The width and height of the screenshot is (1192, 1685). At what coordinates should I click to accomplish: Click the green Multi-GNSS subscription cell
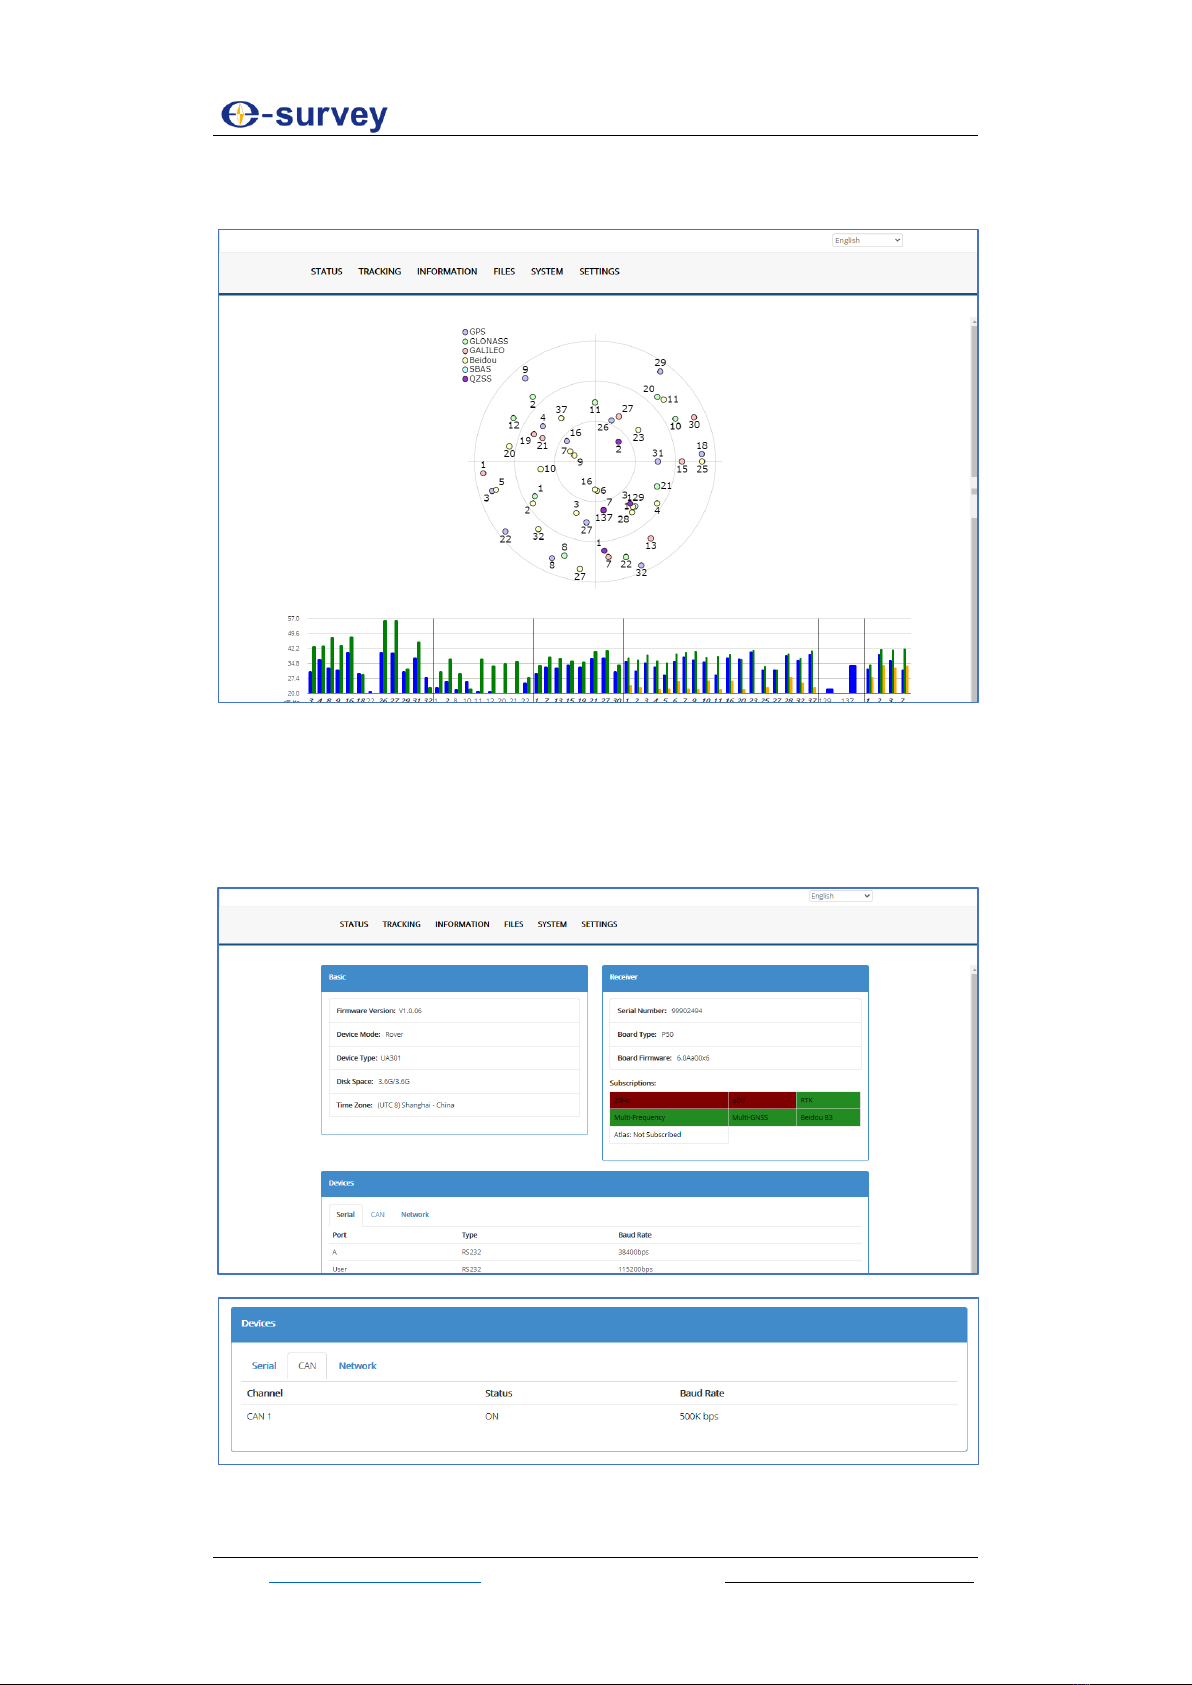[x=762, y=1118]
